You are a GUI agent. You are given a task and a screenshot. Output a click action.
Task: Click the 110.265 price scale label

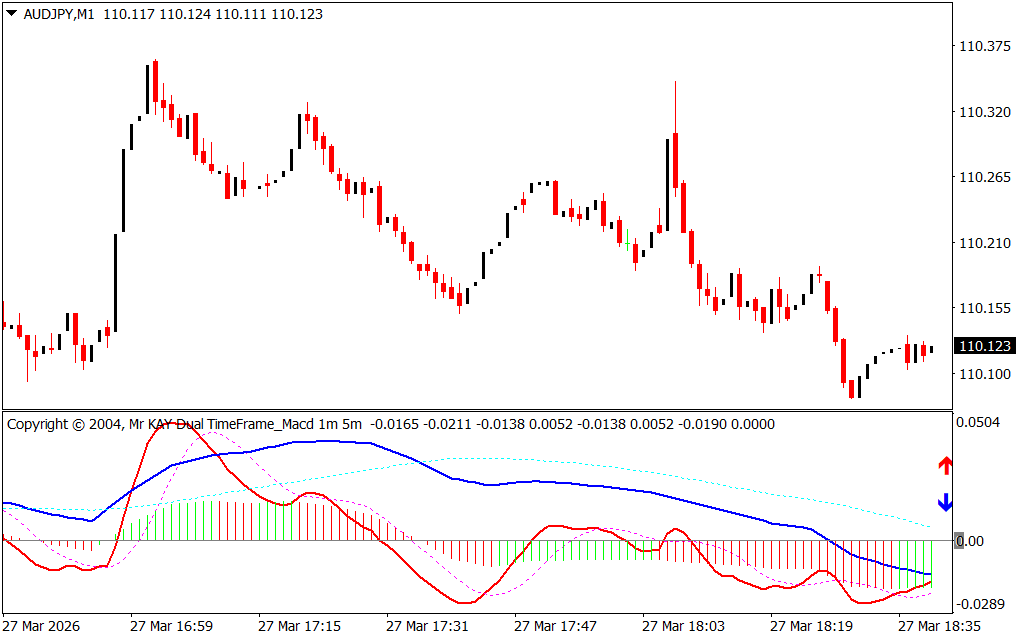click(x=984, y=178)
